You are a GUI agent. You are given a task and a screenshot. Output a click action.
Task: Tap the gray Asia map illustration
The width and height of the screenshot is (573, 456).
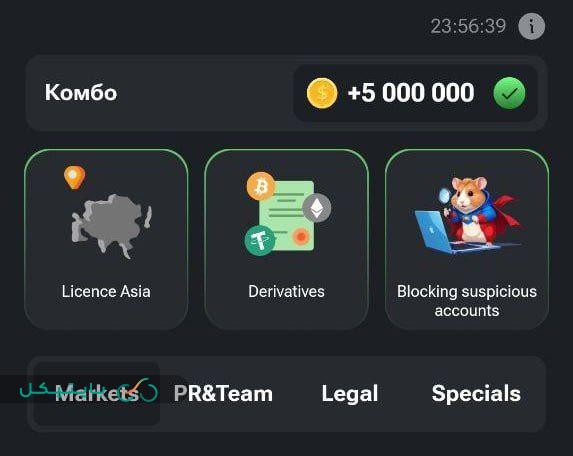[111, 226]
